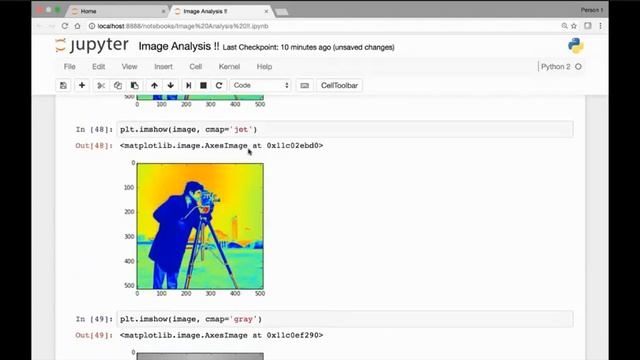Open the Cell menu
The width and height of the screenshot is (640, 360).
pyautogui.click(x=196, y=67)
